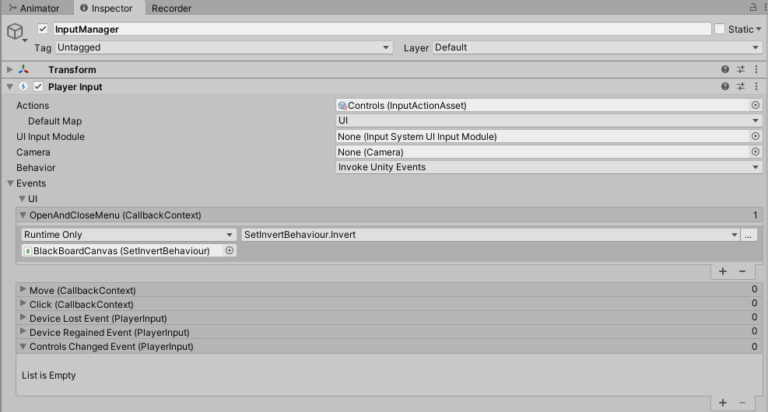Open help for Player Input component
Viewport: 768px width, 412px height.
725,87
